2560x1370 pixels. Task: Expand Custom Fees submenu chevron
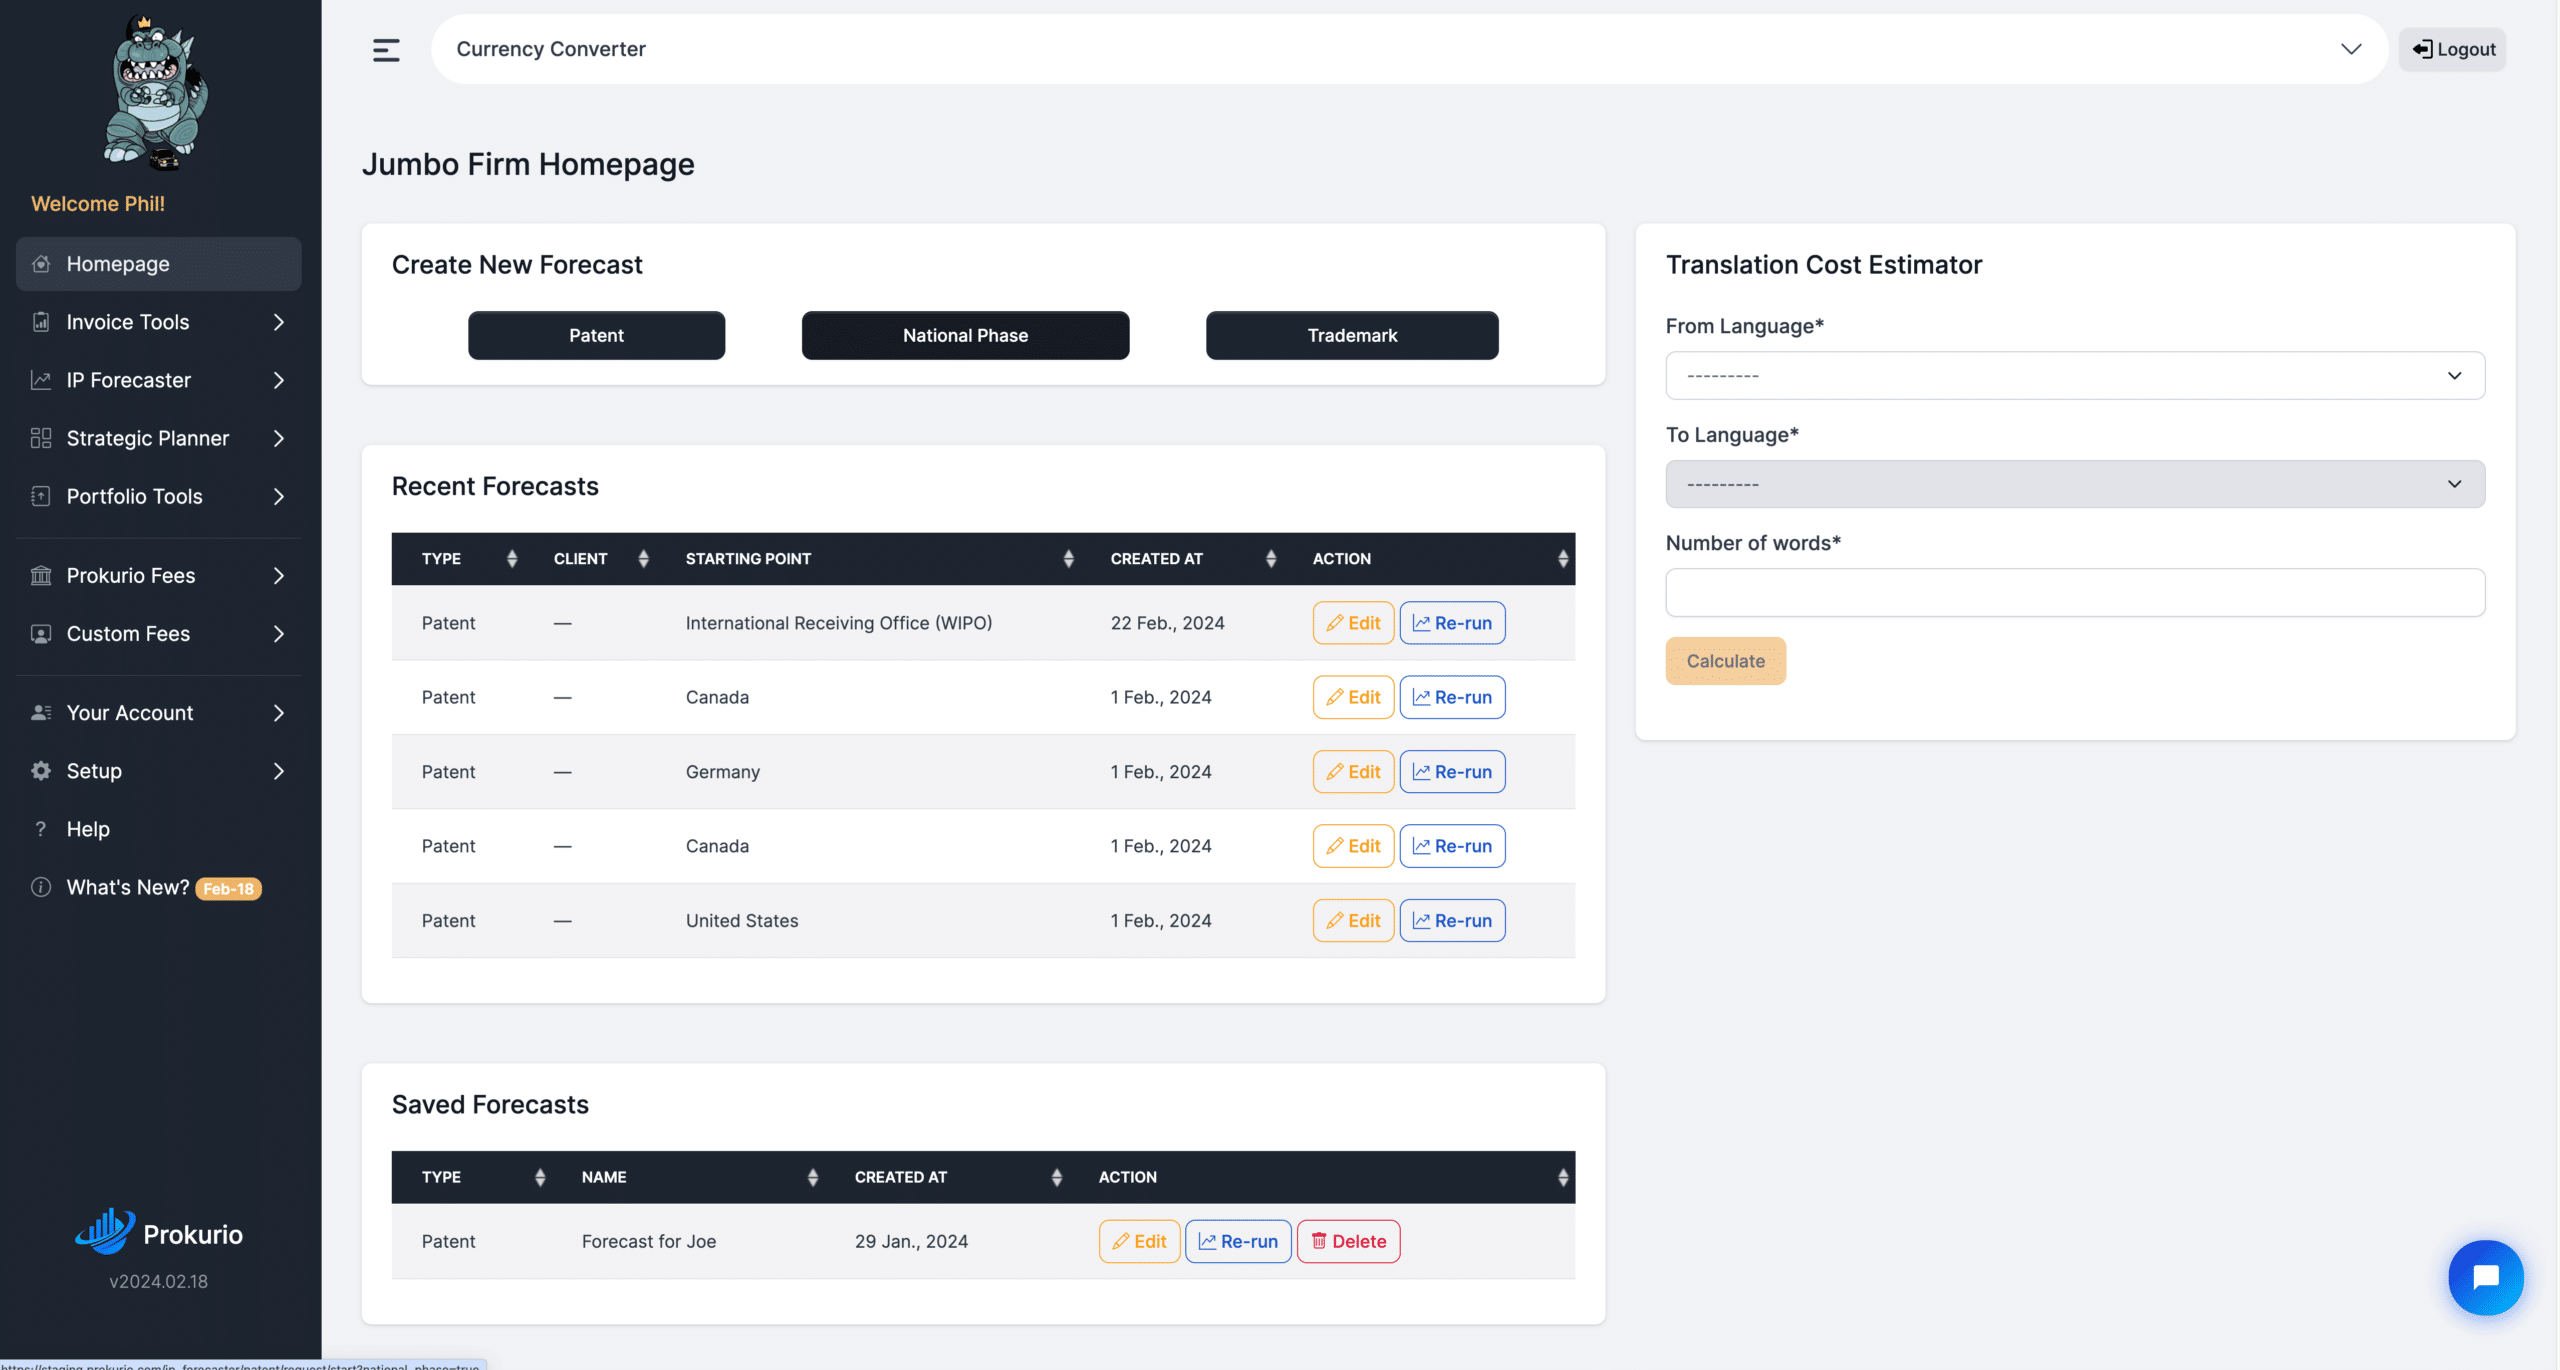point(279,634)
